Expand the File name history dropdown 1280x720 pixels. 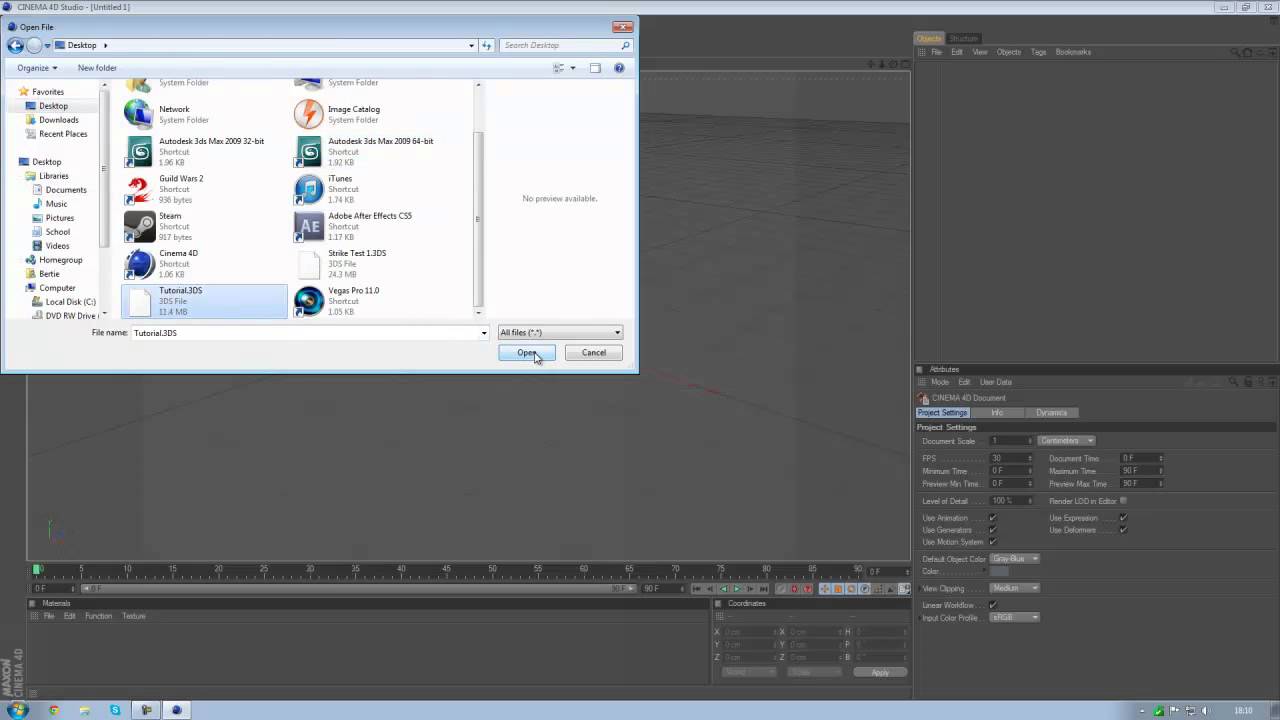coord(484,333)
